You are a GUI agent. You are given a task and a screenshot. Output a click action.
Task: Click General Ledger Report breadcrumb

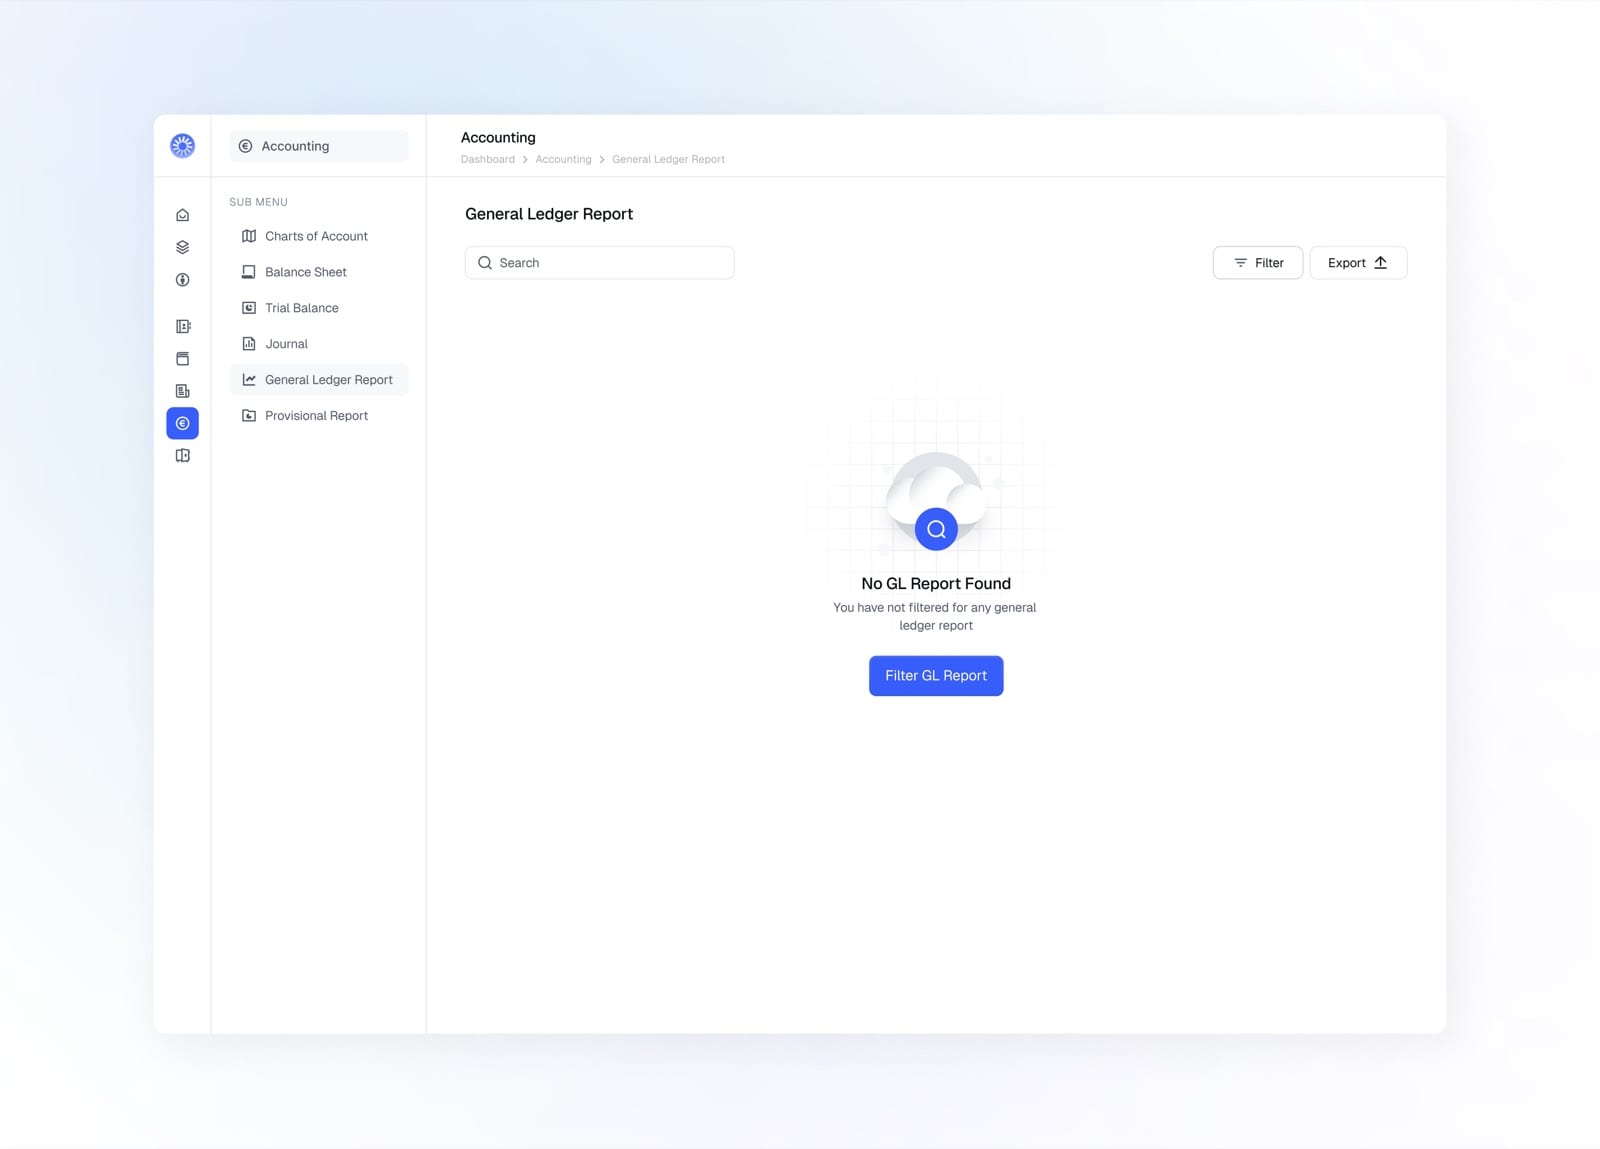coord(668,159)
